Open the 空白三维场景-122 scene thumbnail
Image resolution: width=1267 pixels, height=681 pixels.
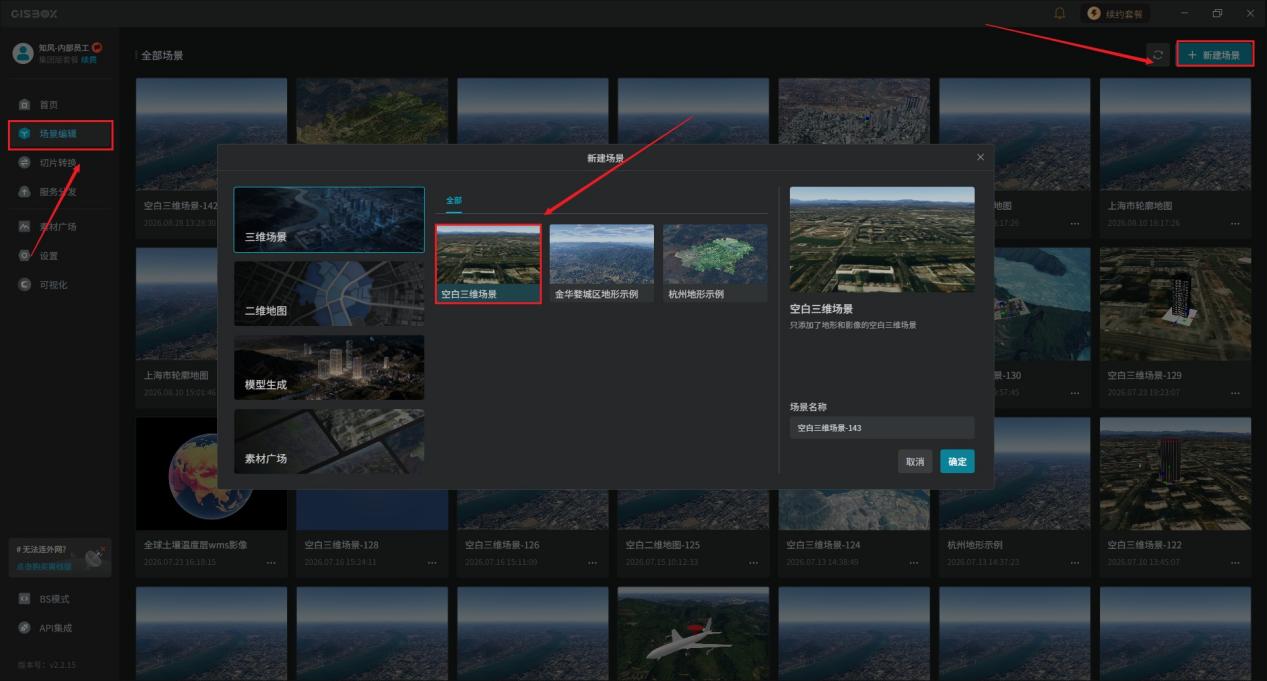tap(1175, 474)
